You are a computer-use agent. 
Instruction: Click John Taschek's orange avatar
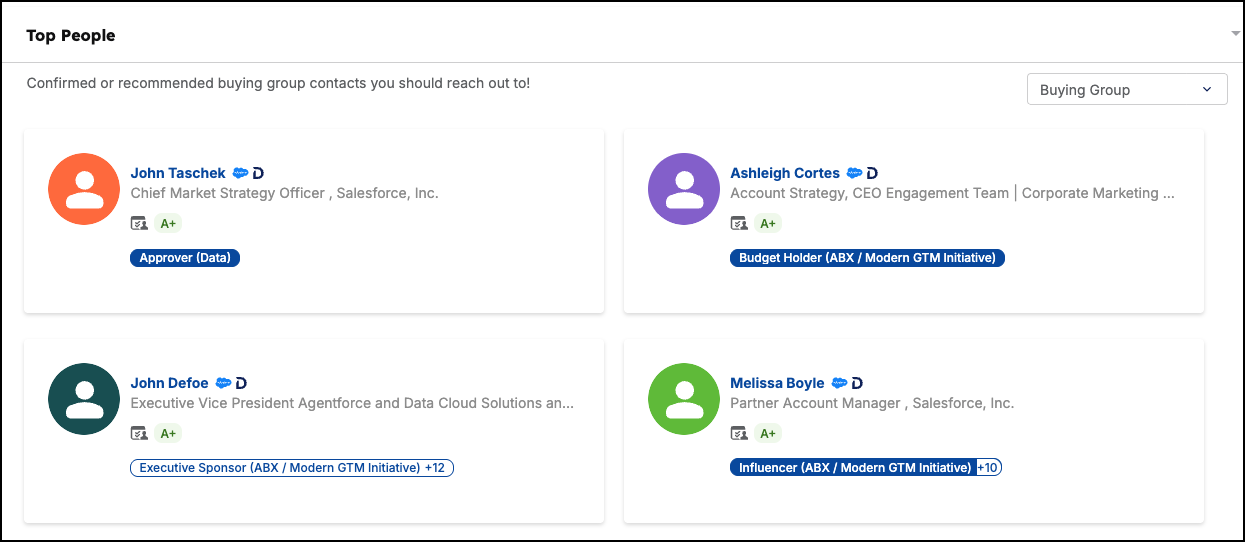(x=84, y=189)
